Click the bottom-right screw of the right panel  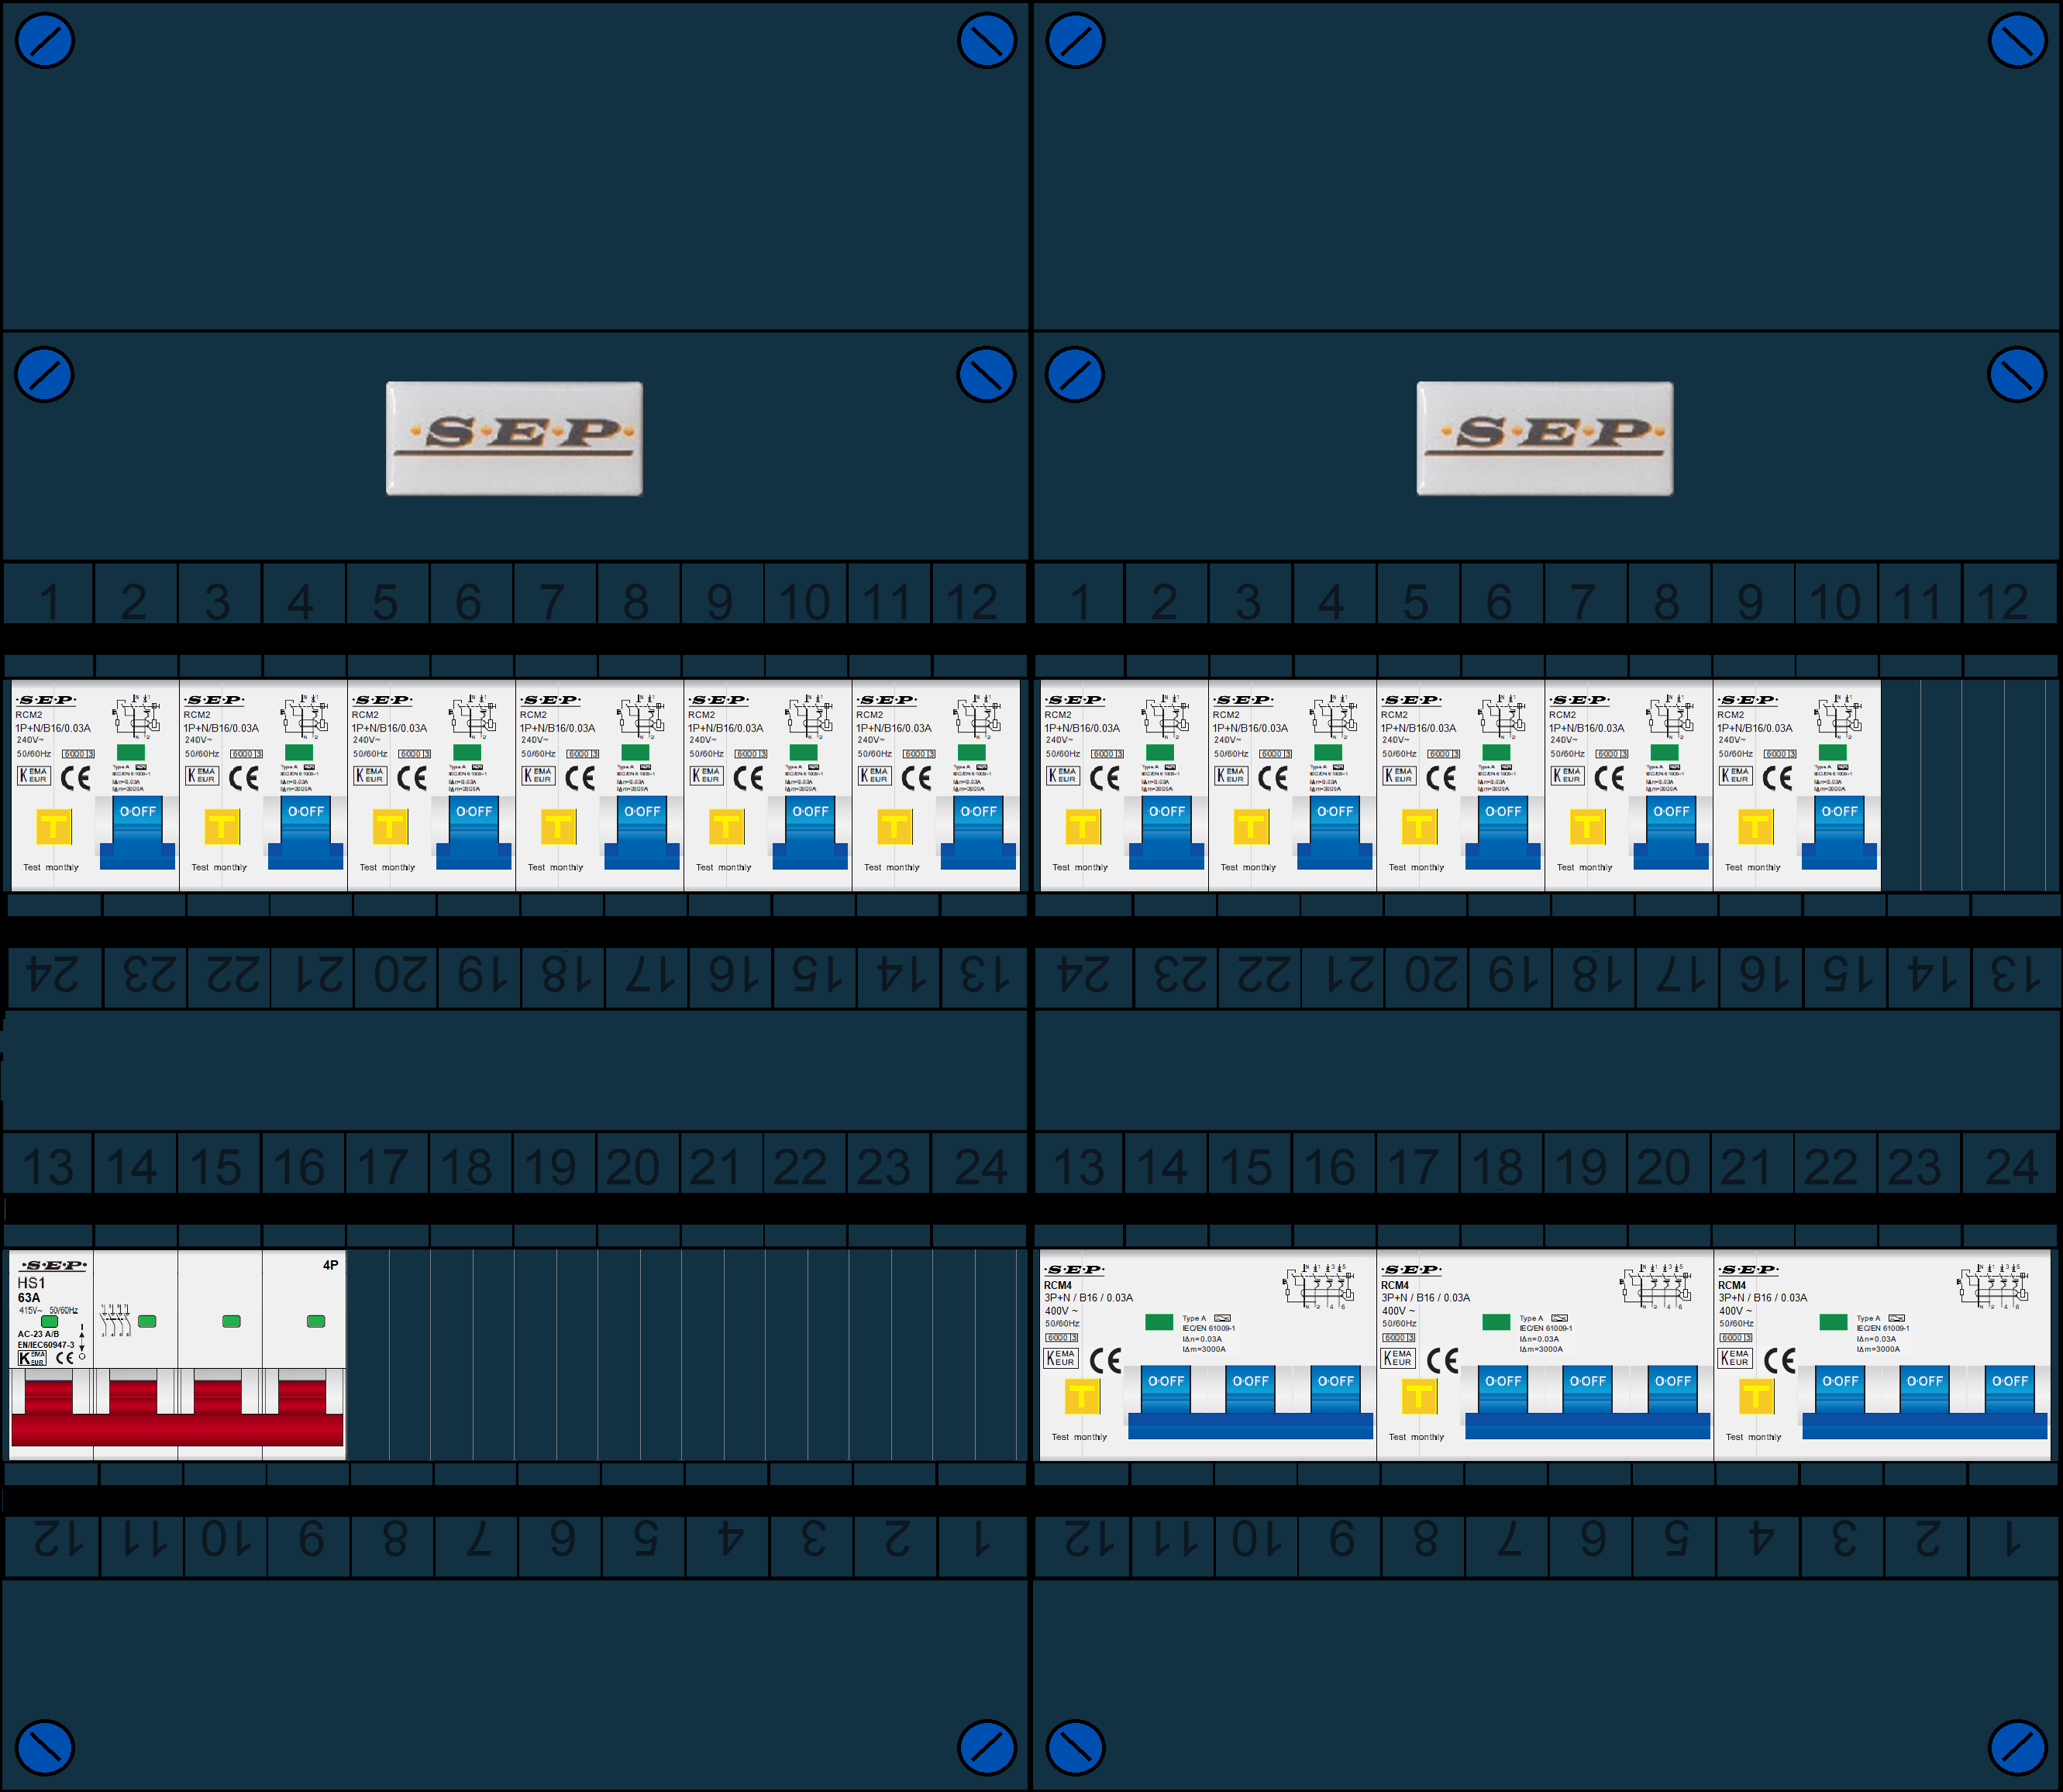click(x=2017, y=1747)
